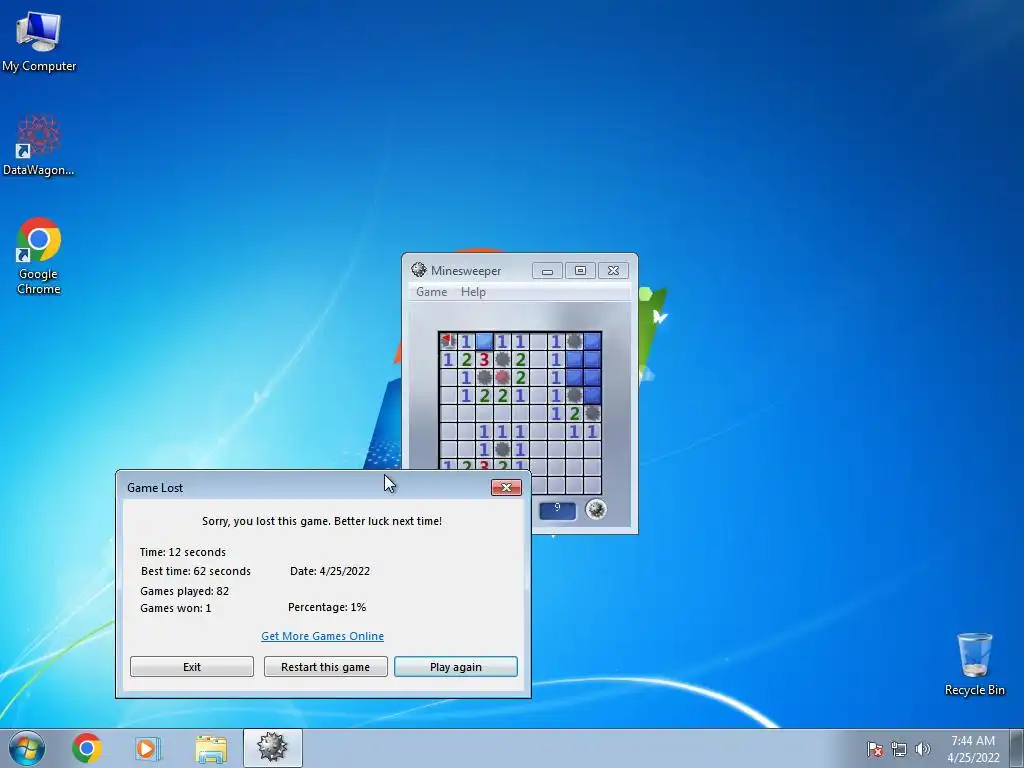Close the Game Lost dialog with the red X

(506, 487)
